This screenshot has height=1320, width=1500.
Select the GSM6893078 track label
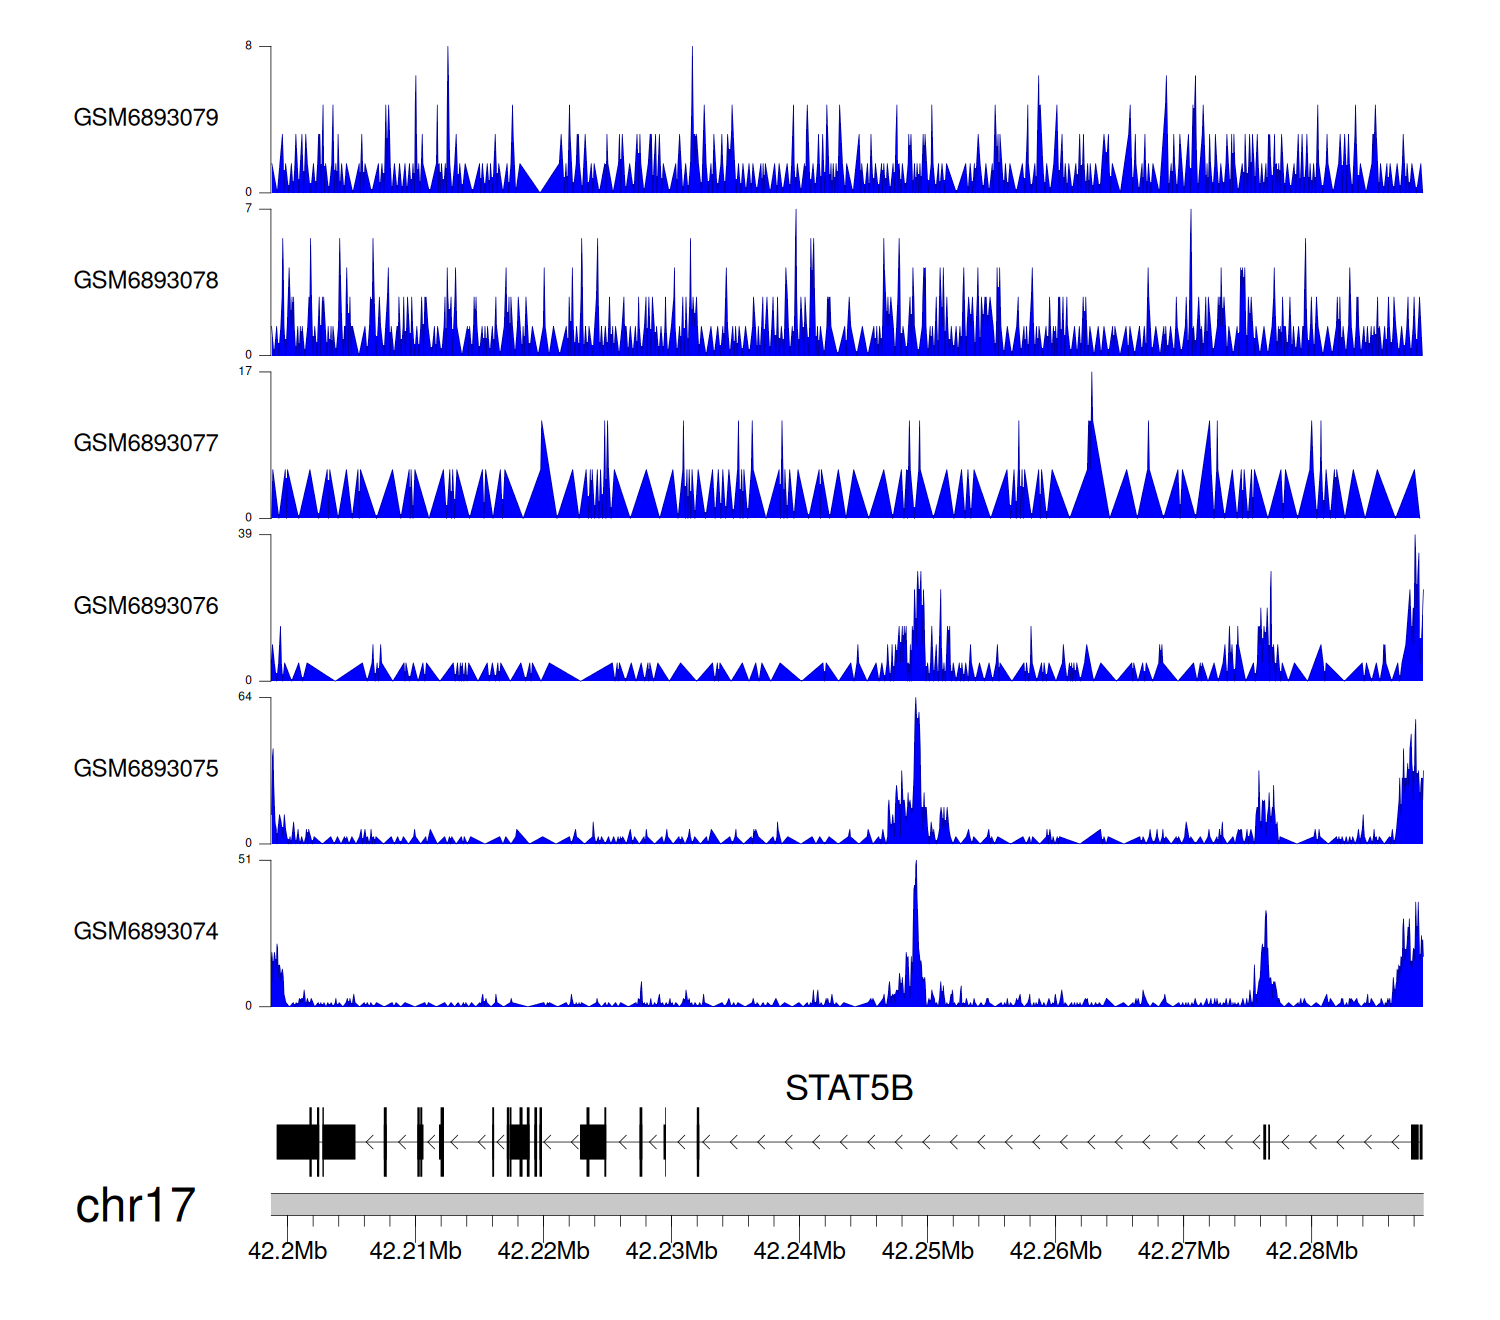coord(146,281)
